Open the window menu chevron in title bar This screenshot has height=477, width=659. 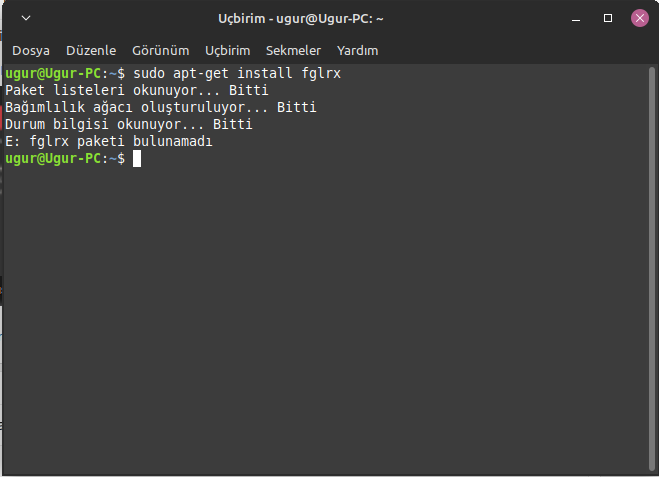coord(25,19)
